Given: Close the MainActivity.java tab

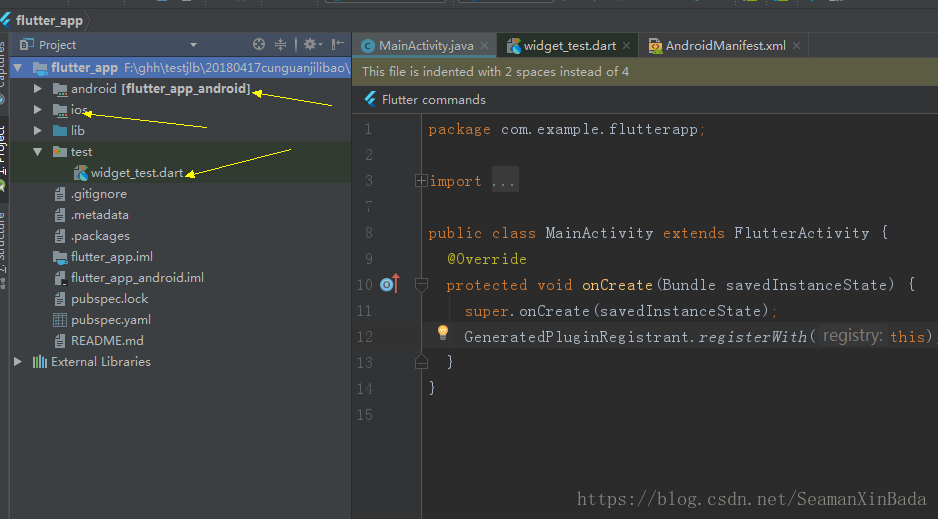Looking at the screenshot, I should click(x=485, y=45).
